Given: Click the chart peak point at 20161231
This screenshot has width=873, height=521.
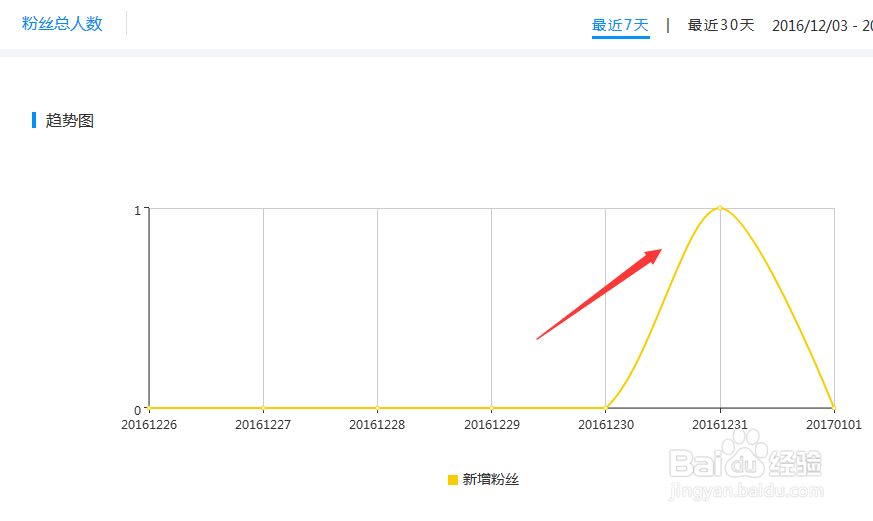Looking at the screenshot, I should [x=720, y=208].
